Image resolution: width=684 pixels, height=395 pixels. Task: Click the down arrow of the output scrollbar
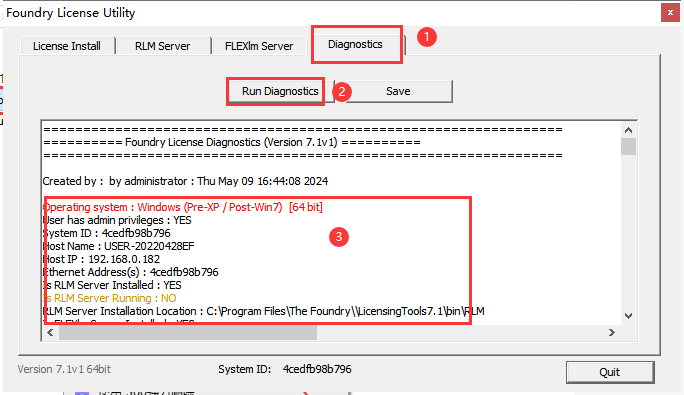click(628, 316)
